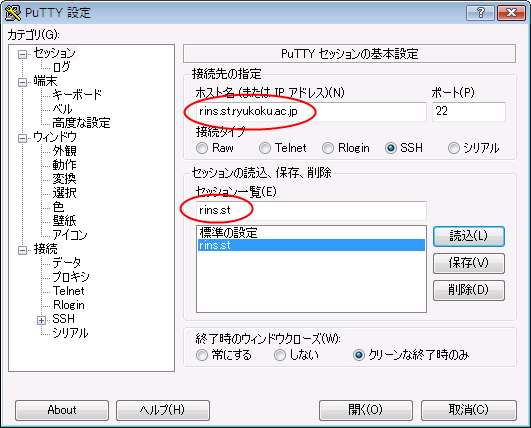Collapse the 端末 tree node
Screen dimensions: 531x428
click(x=22, y=82)
